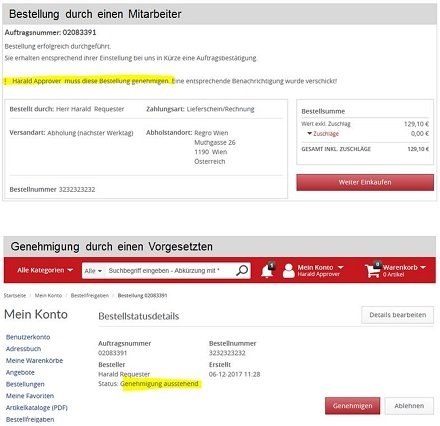Click the user account avatar icon
This screenshot has width=440, height=426.
coord(289,271)
